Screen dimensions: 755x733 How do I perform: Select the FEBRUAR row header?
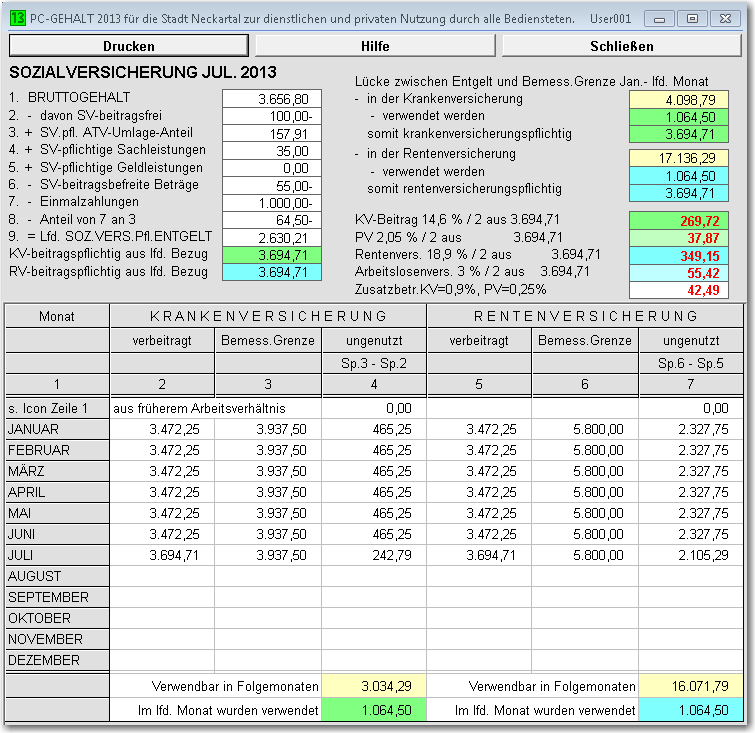(x=57, y=450)
